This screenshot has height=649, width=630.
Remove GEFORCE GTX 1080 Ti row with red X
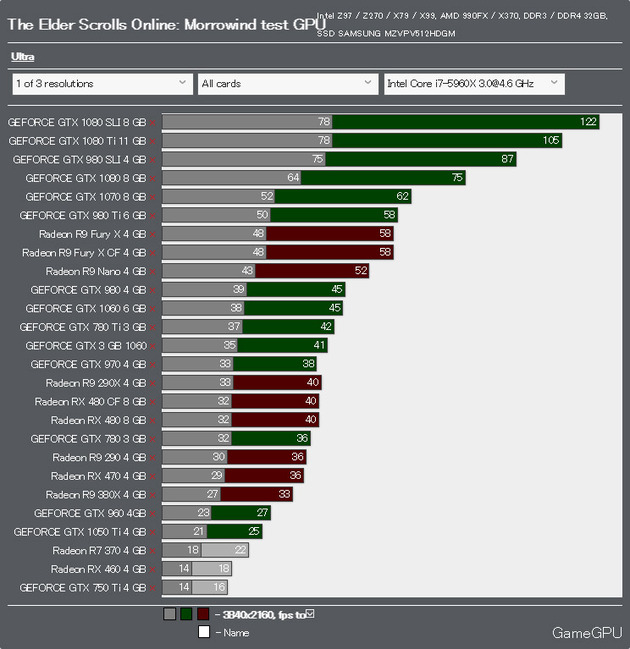(152, 141)
